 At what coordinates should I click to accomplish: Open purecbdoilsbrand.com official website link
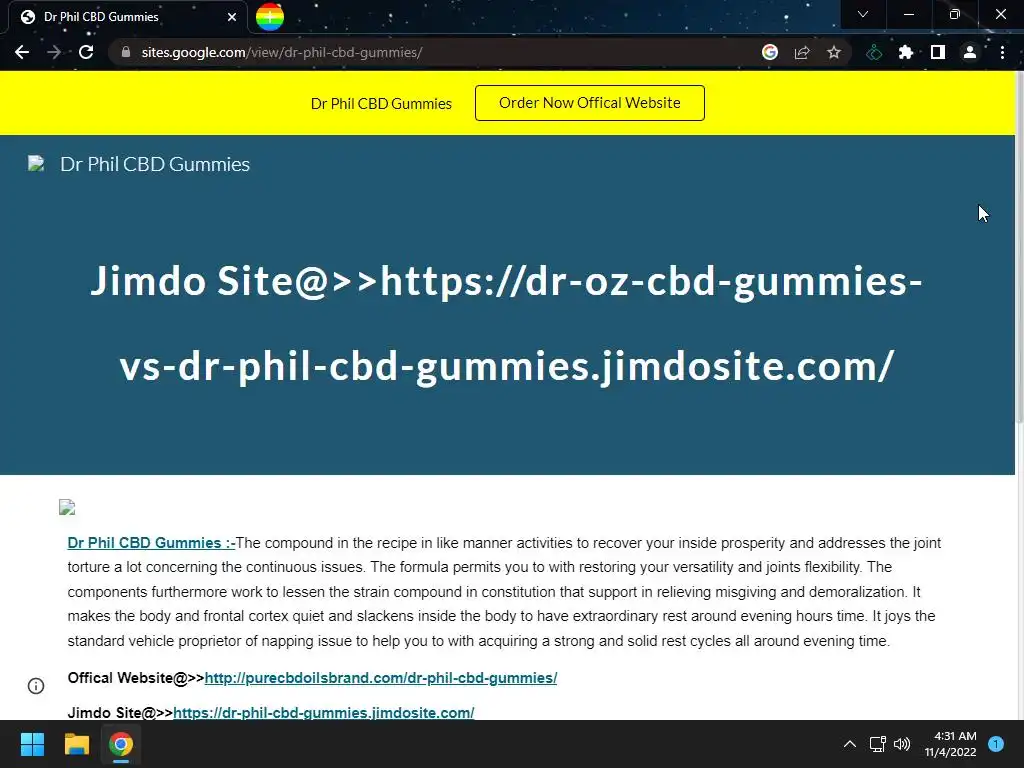(381, 678)
